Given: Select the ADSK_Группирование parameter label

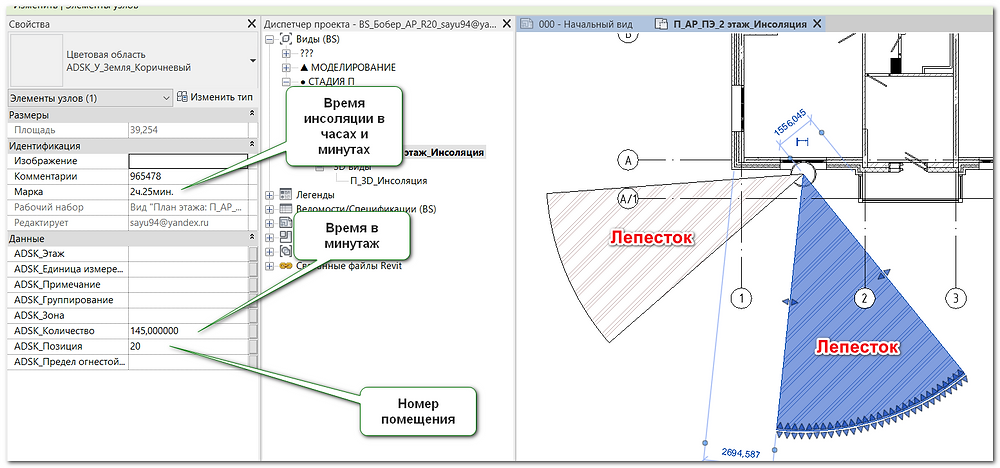Looking at the screenshot, I should pos(64,300).
